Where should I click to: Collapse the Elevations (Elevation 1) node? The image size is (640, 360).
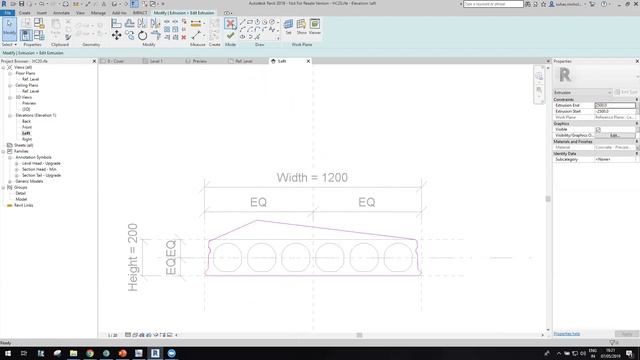pyautogui.click(x=10, y=116)
